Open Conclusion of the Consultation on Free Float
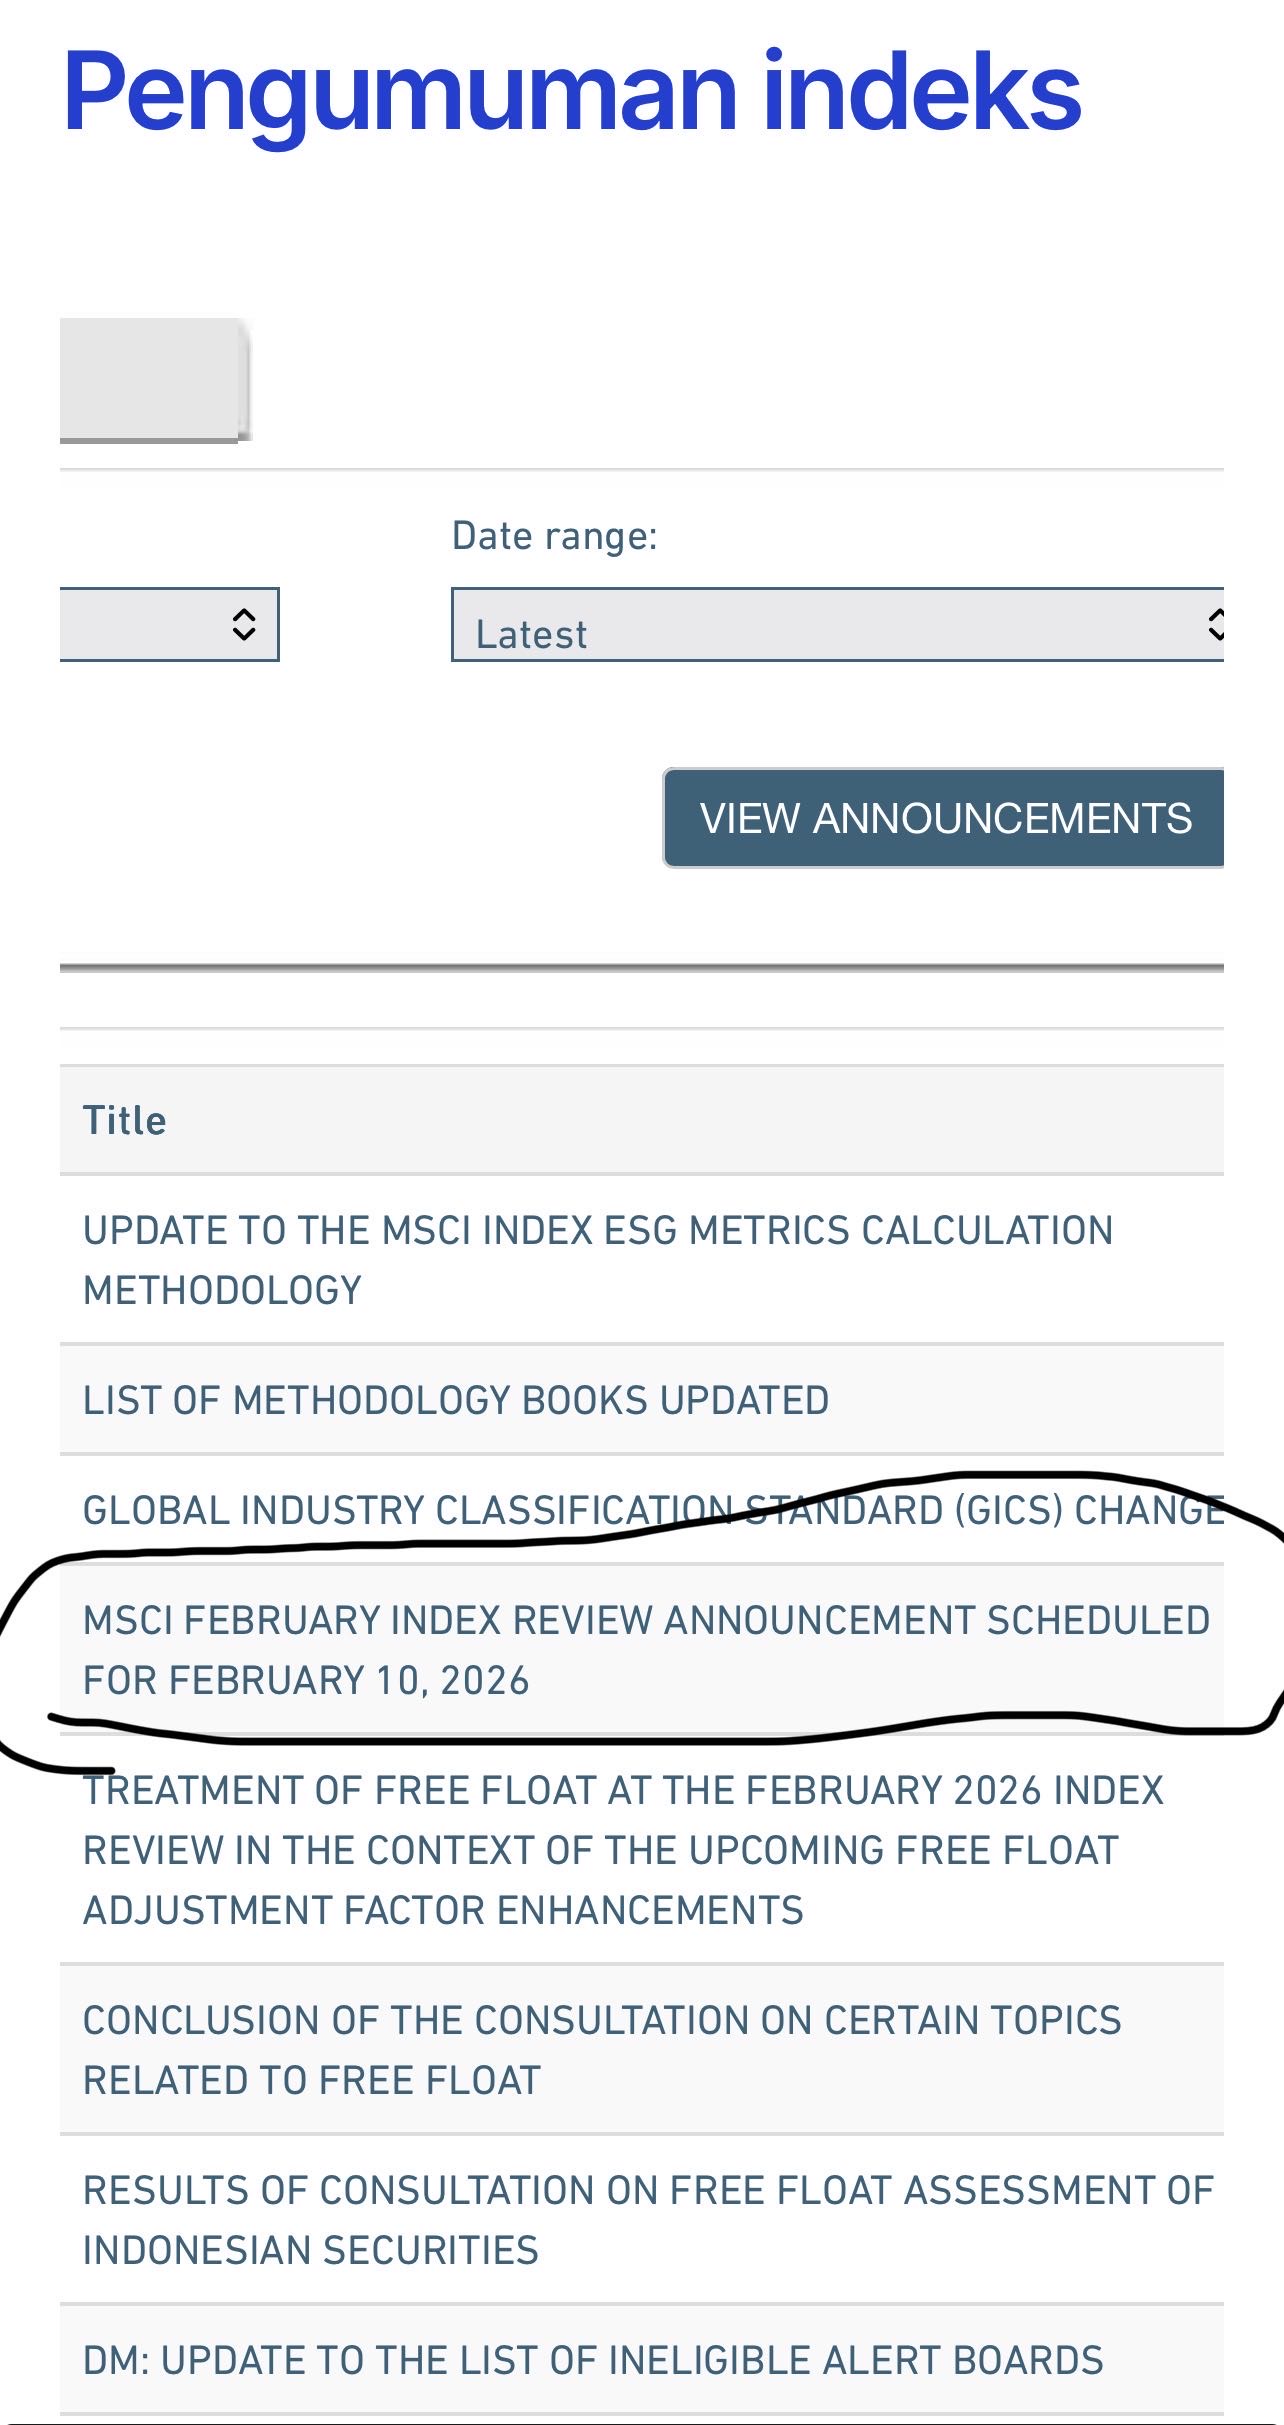This screenshot has width=1284, height=2425. pos(602,2050)
